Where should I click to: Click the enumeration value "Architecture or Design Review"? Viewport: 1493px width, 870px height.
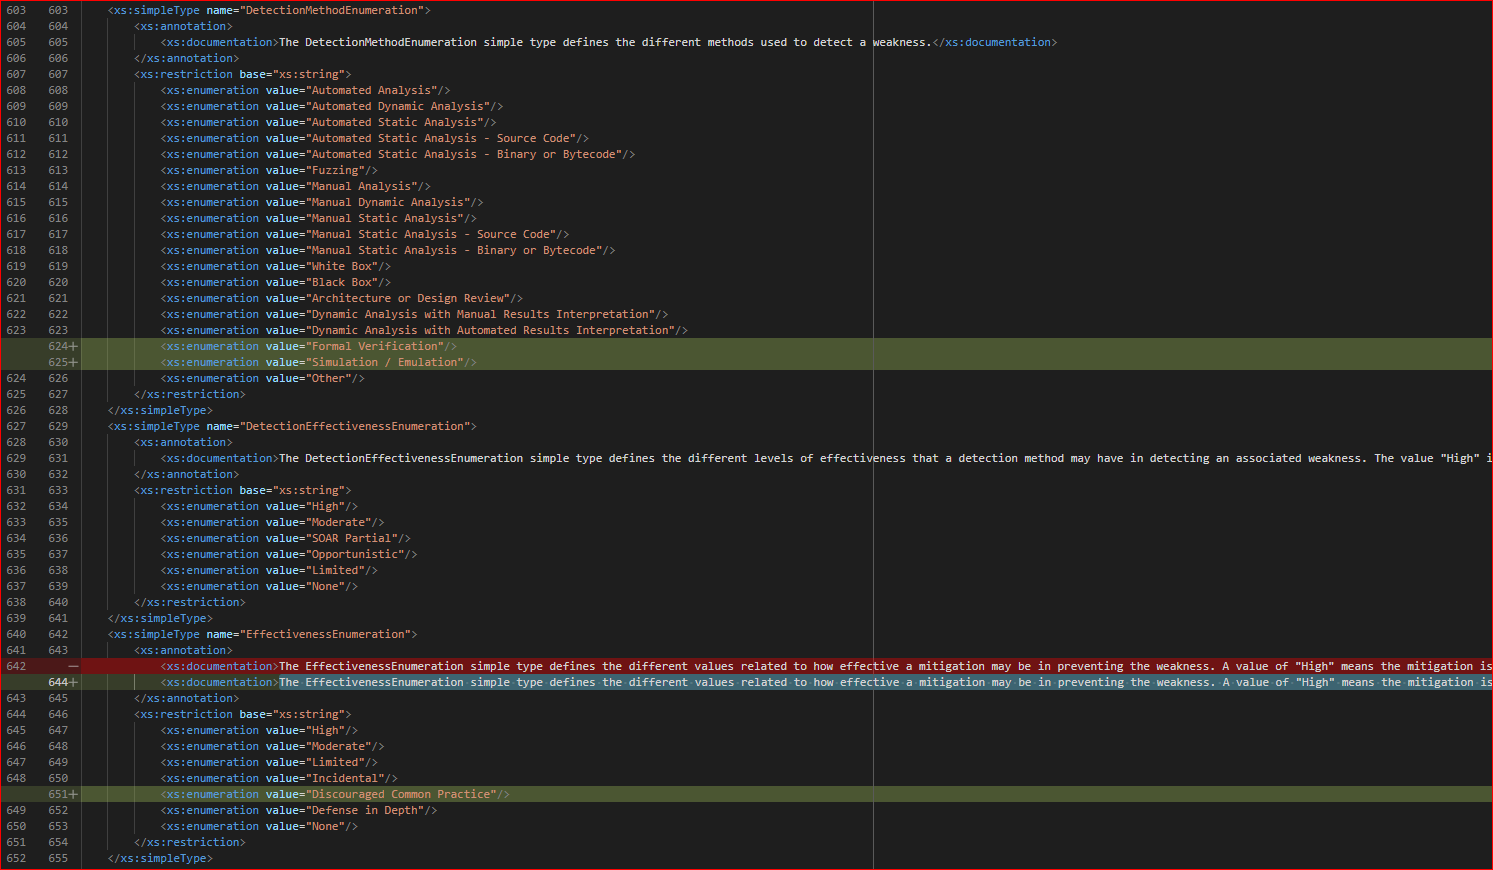(x=414, y=297)
